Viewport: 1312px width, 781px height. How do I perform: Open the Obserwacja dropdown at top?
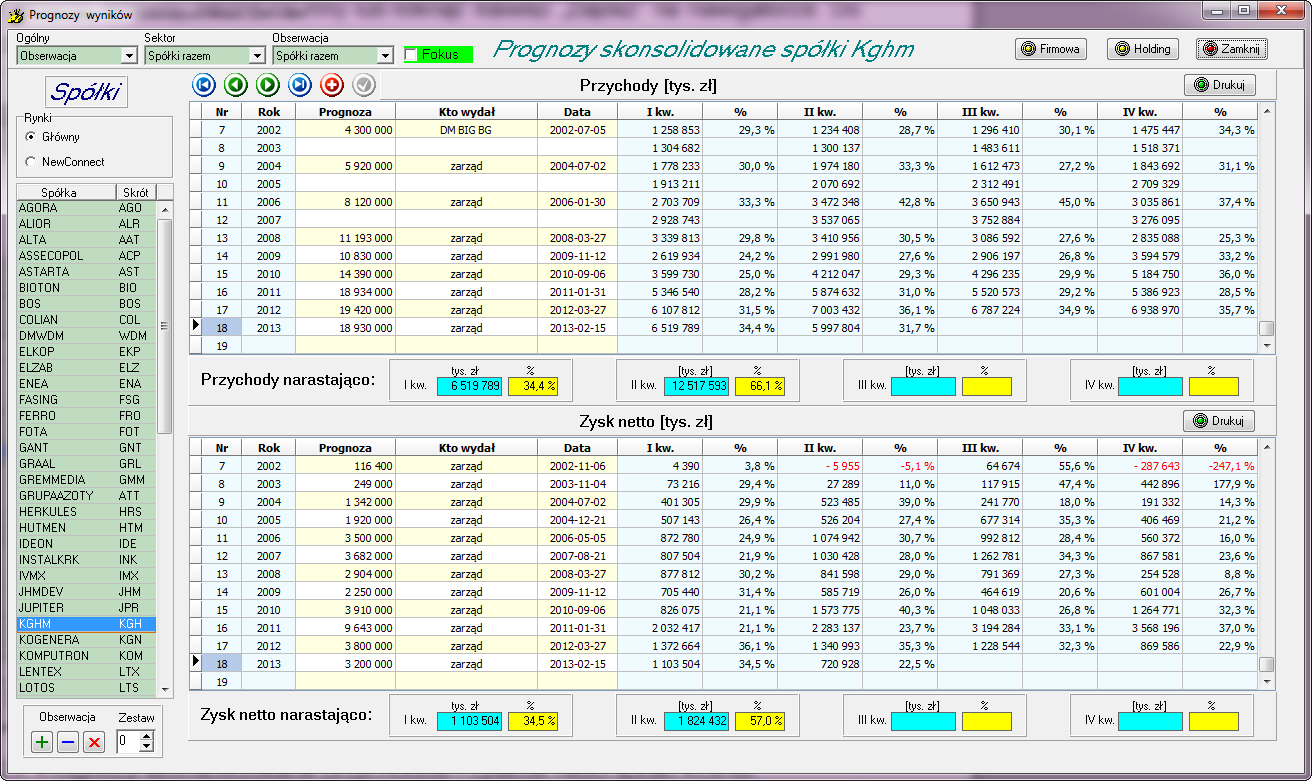pos(385,56)
